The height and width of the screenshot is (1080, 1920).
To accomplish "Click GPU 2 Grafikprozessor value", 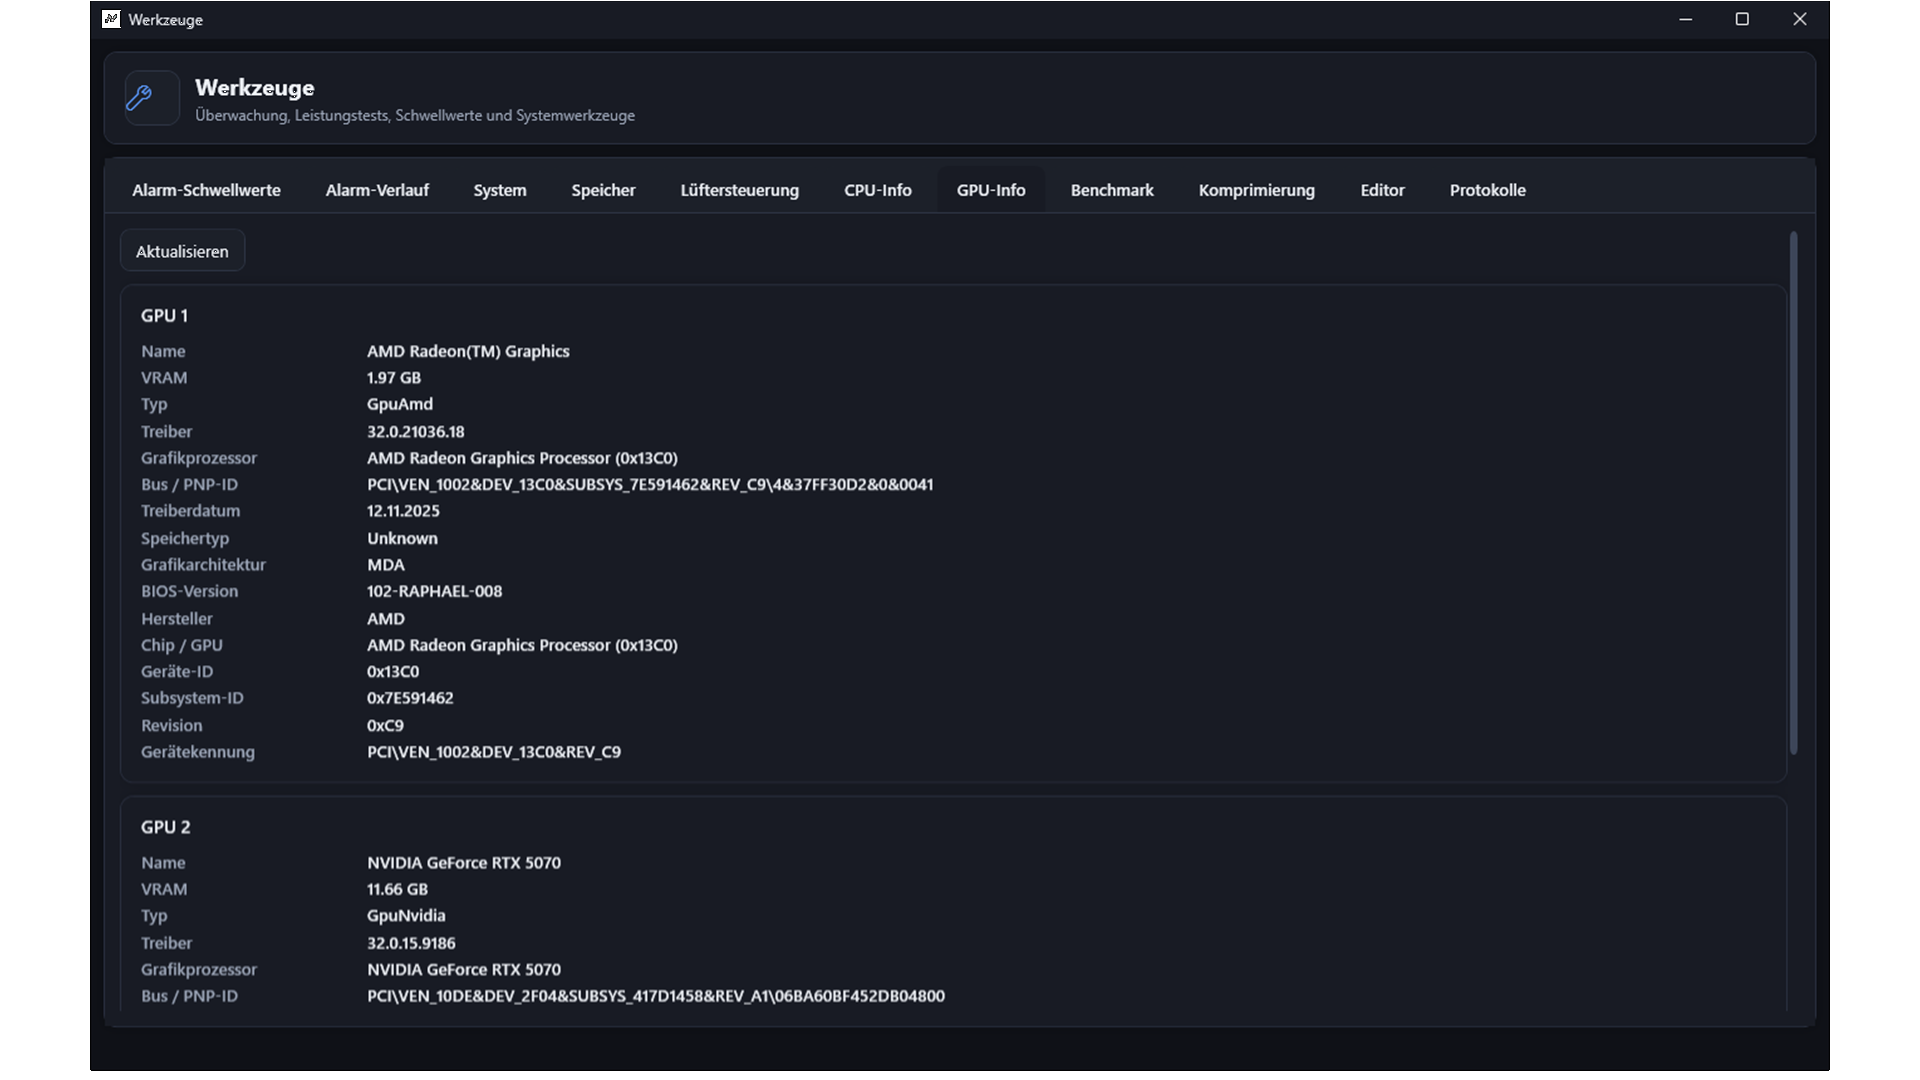I will point(464,970).
